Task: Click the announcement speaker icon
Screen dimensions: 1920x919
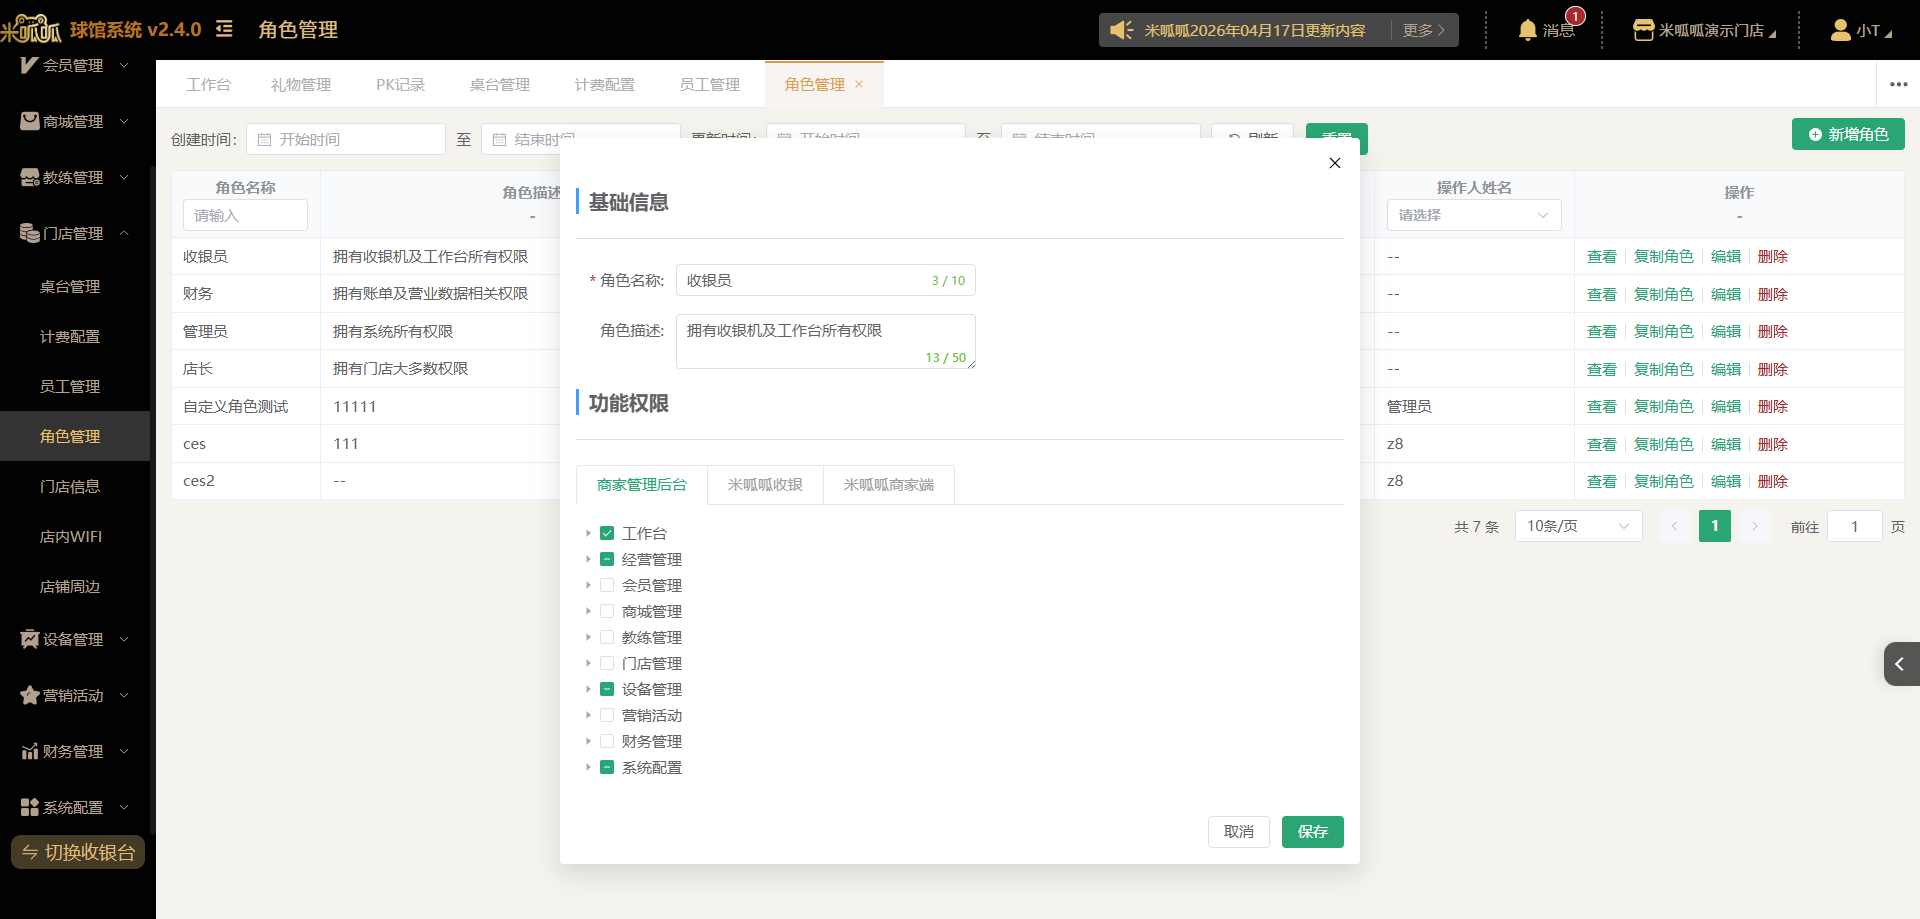Action: tap(1122, 30)
